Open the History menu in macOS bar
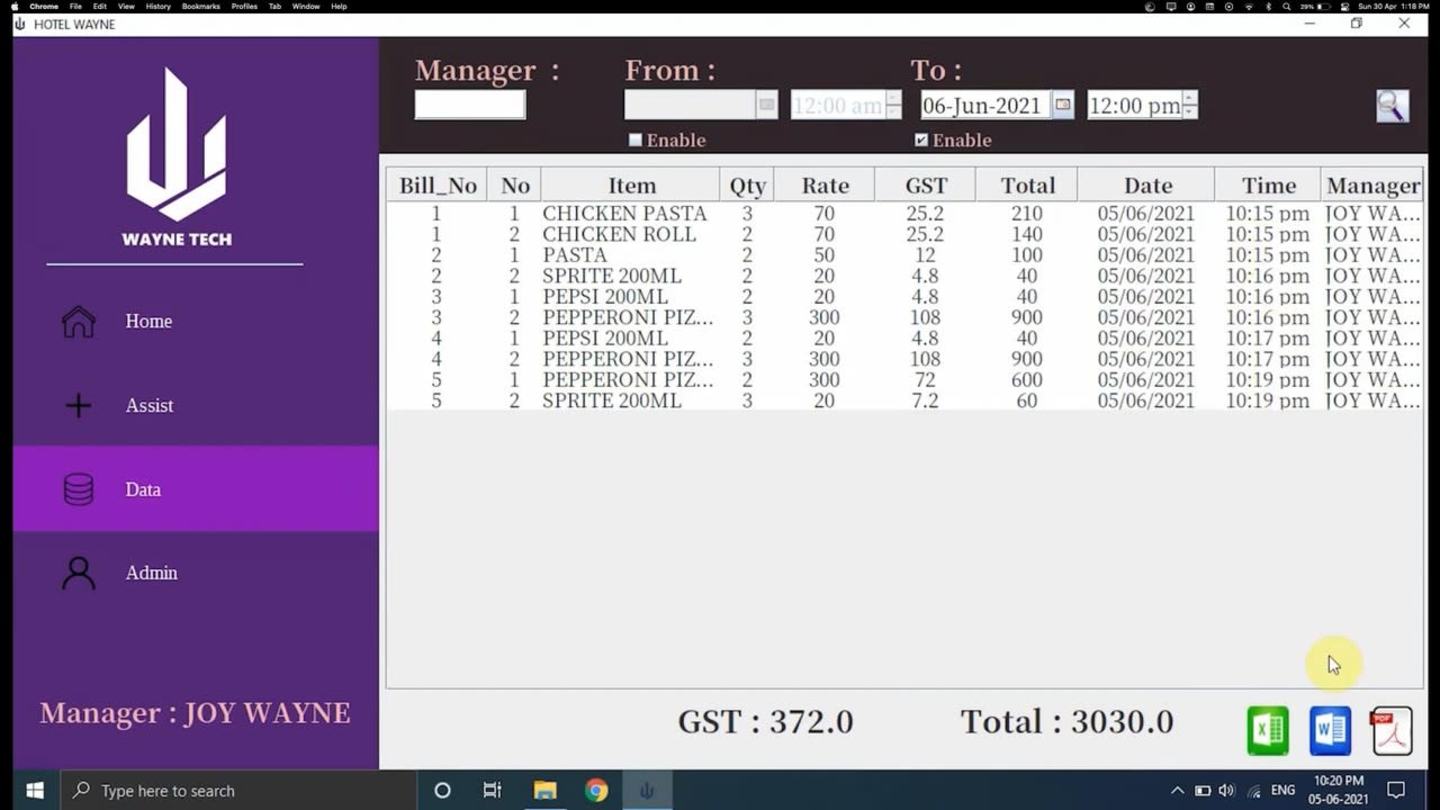This screenshot has height=810, width=1440. point(158,6)
